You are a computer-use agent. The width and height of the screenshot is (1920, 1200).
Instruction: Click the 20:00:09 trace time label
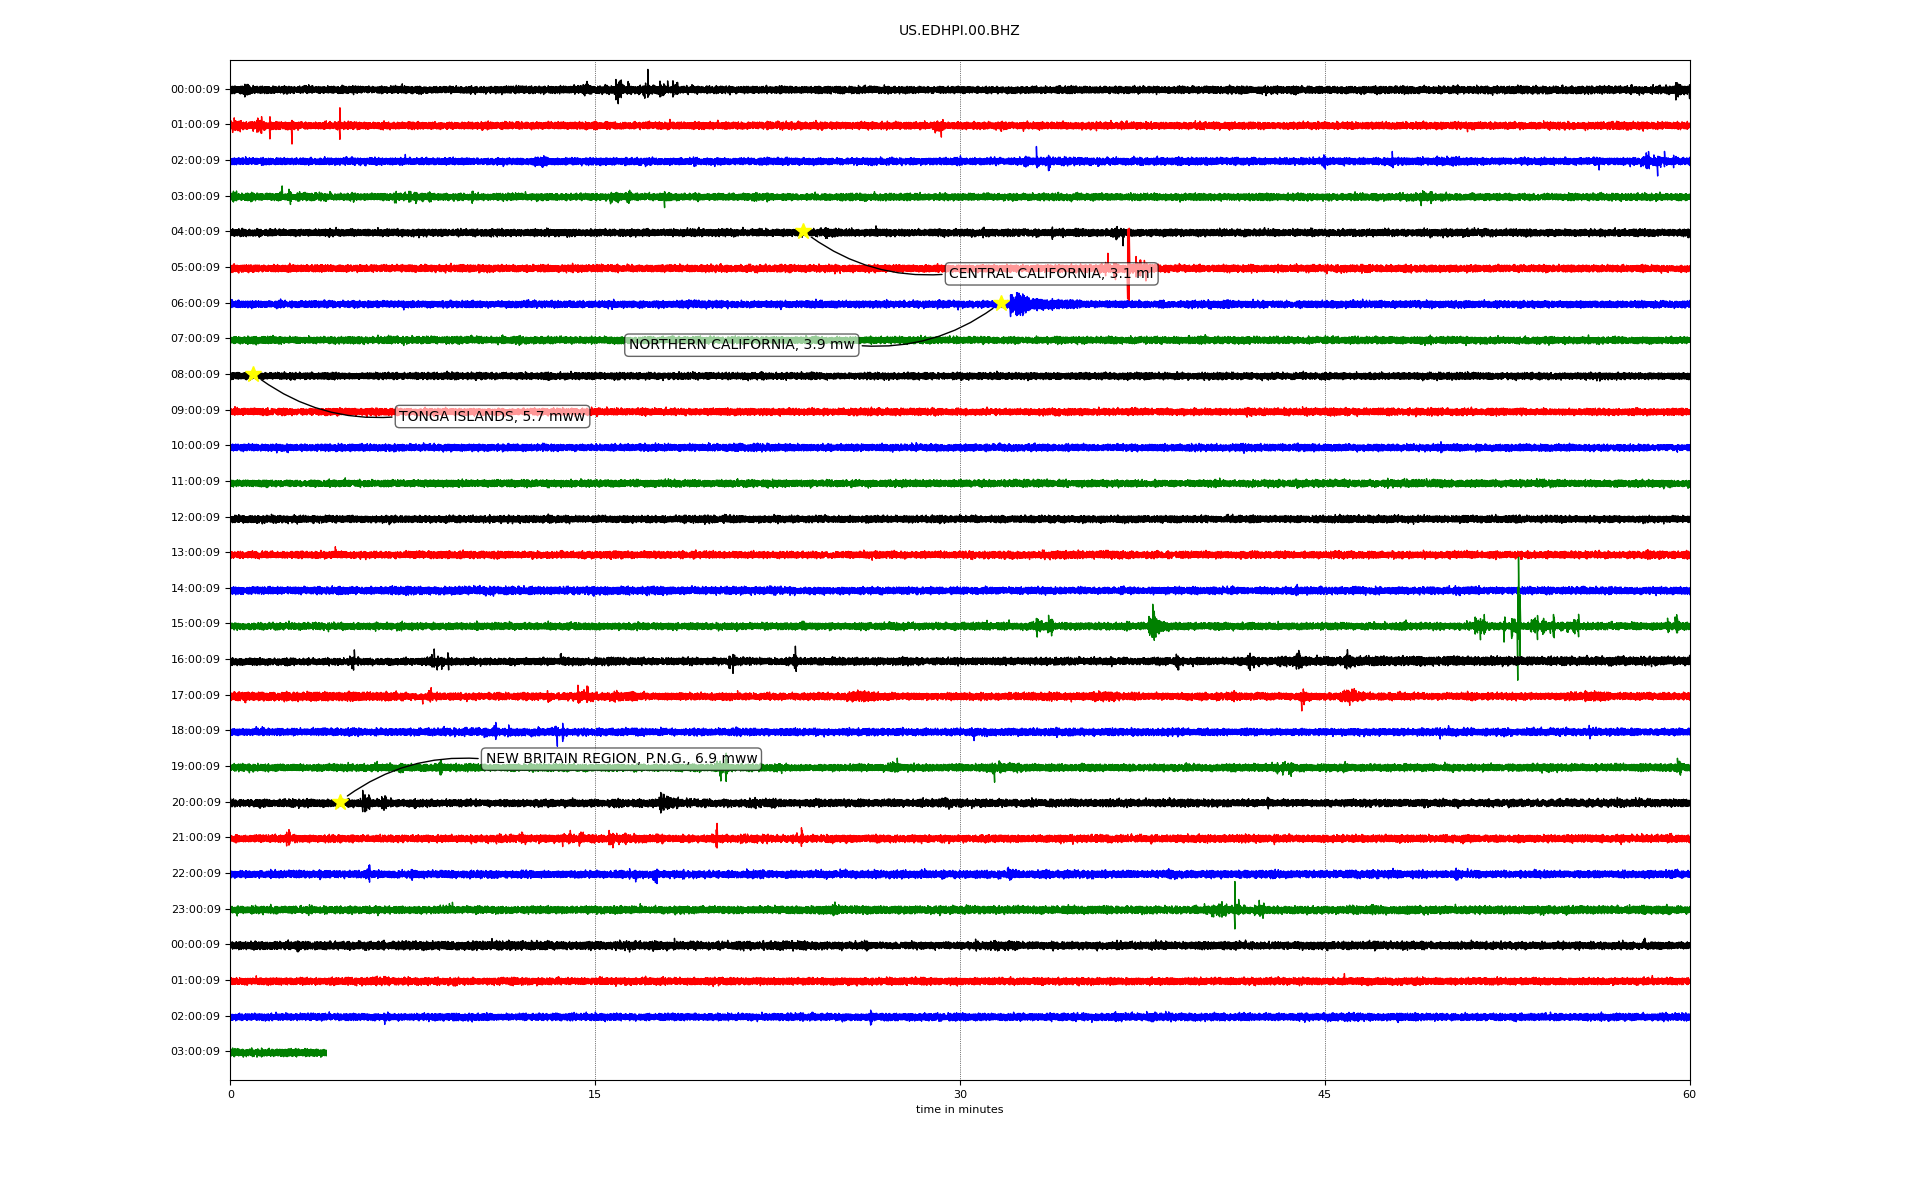(x=195, y=802)
